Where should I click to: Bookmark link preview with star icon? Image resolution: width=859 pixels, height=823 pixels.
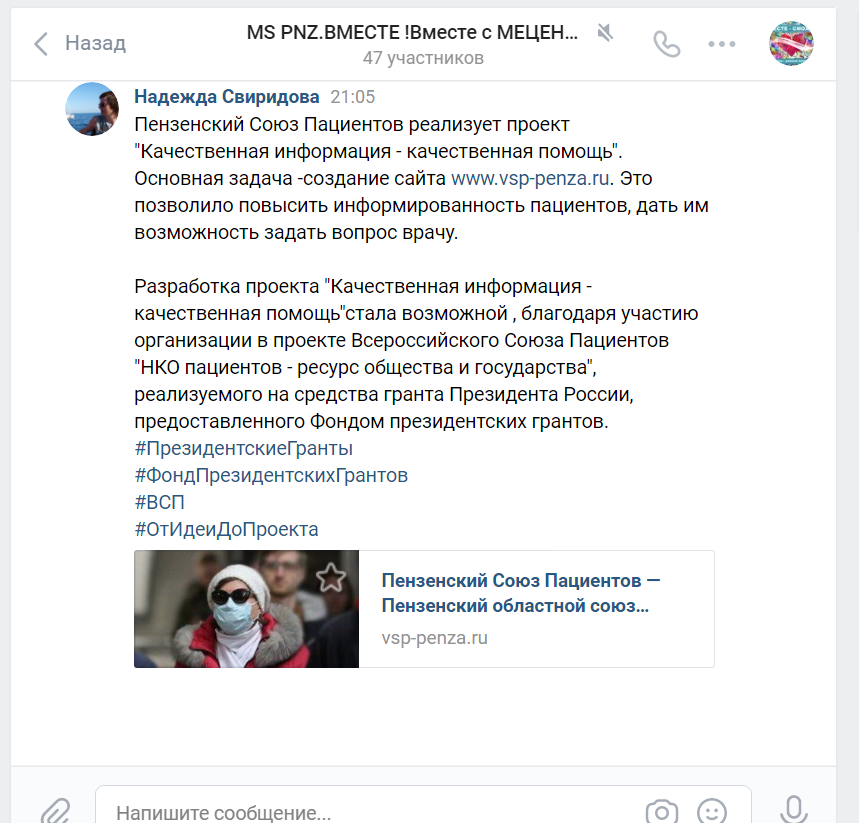331,578
